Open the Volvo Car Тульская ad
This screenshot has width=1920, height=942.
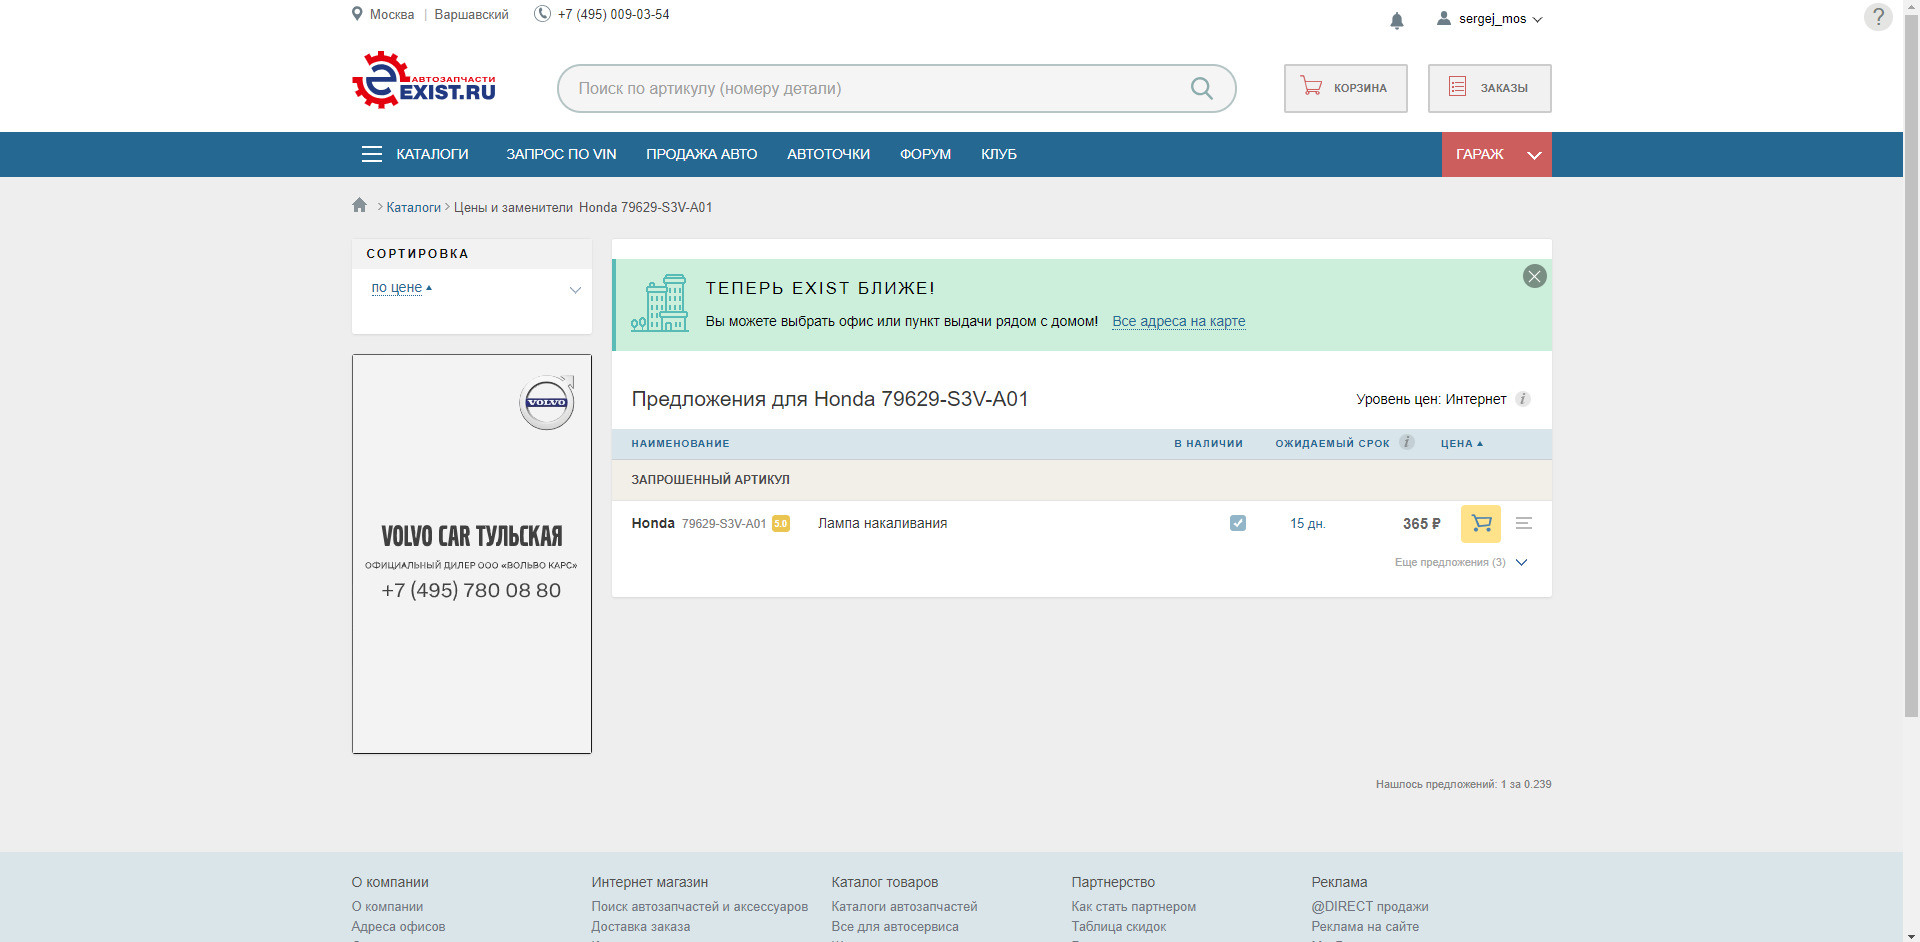pos(471,553)
